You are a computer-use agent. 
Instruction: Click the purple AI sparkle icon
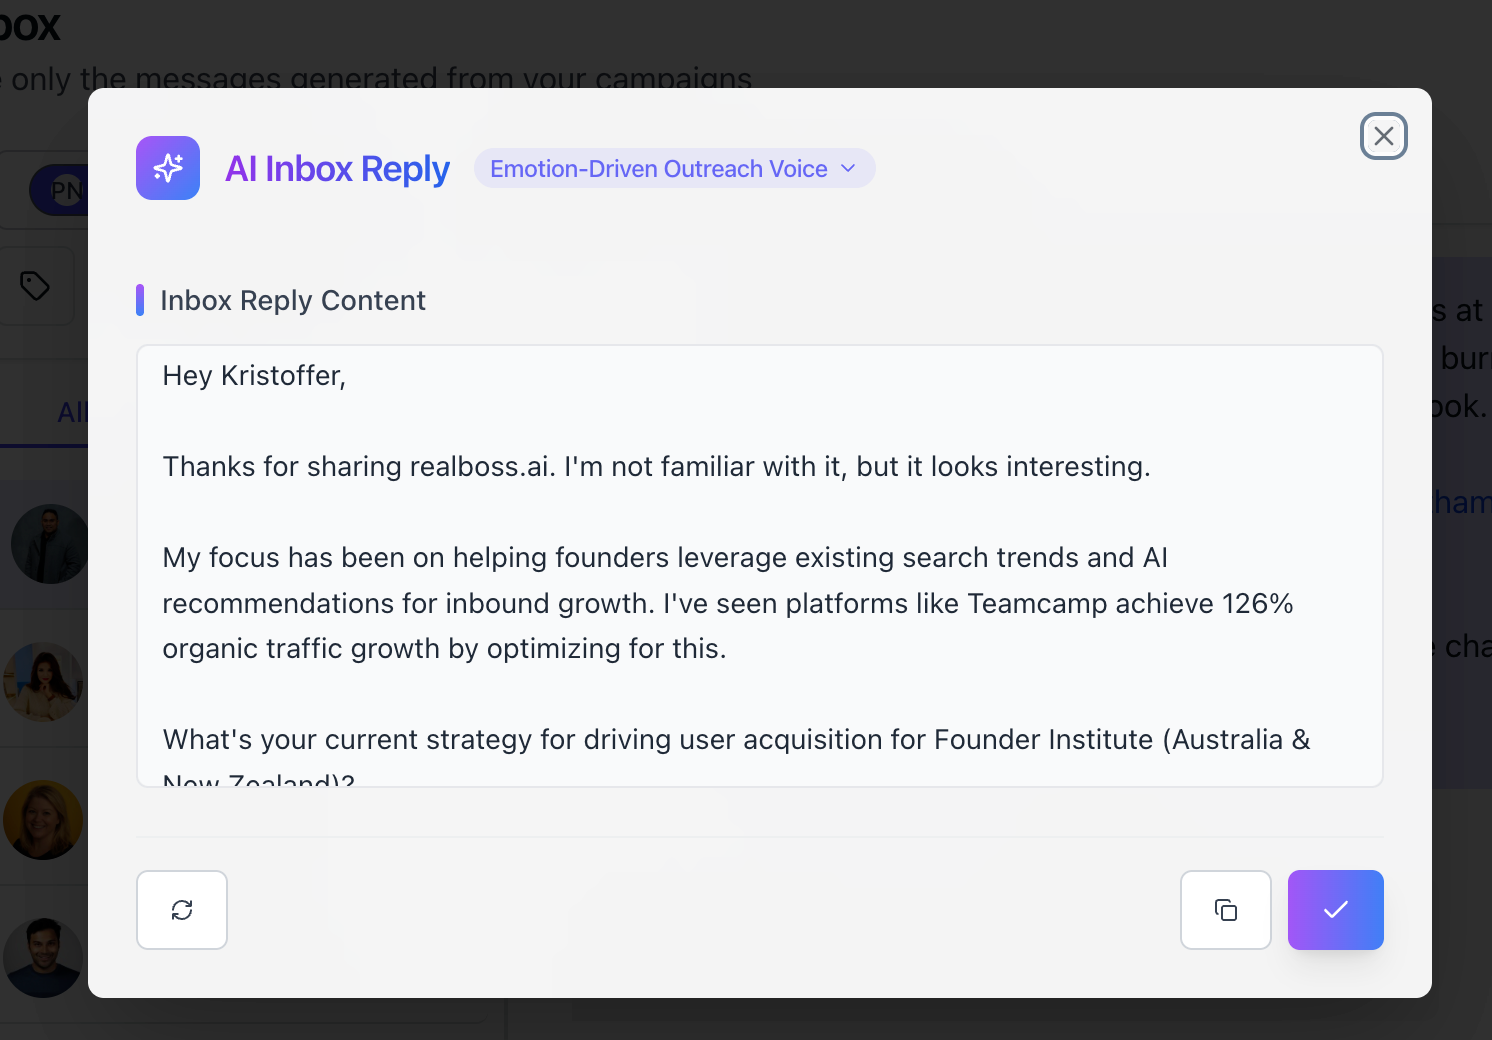[168, 168]
